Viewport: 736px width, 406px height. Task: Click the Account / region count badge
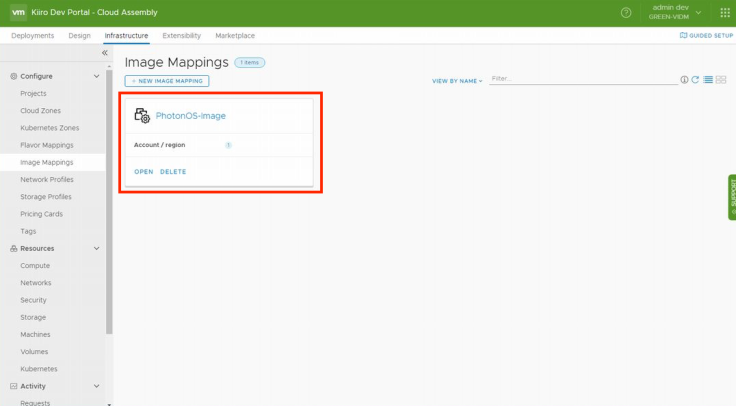click(228, 145)
